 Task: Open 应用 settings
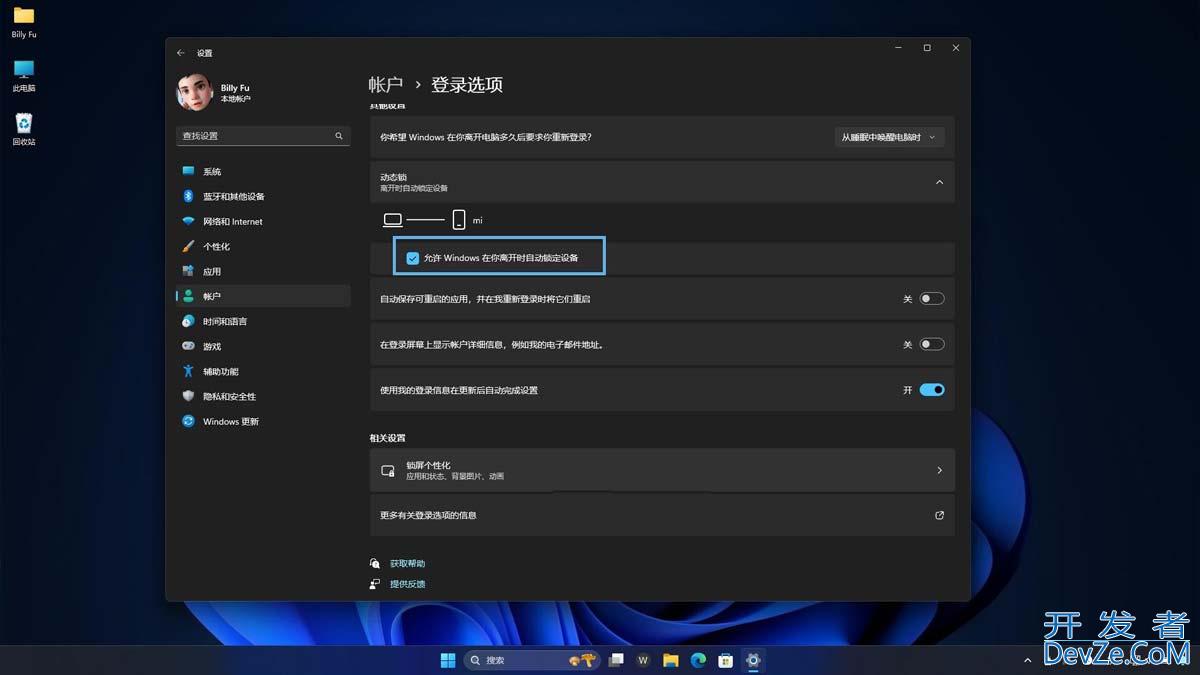coord(263,271)
